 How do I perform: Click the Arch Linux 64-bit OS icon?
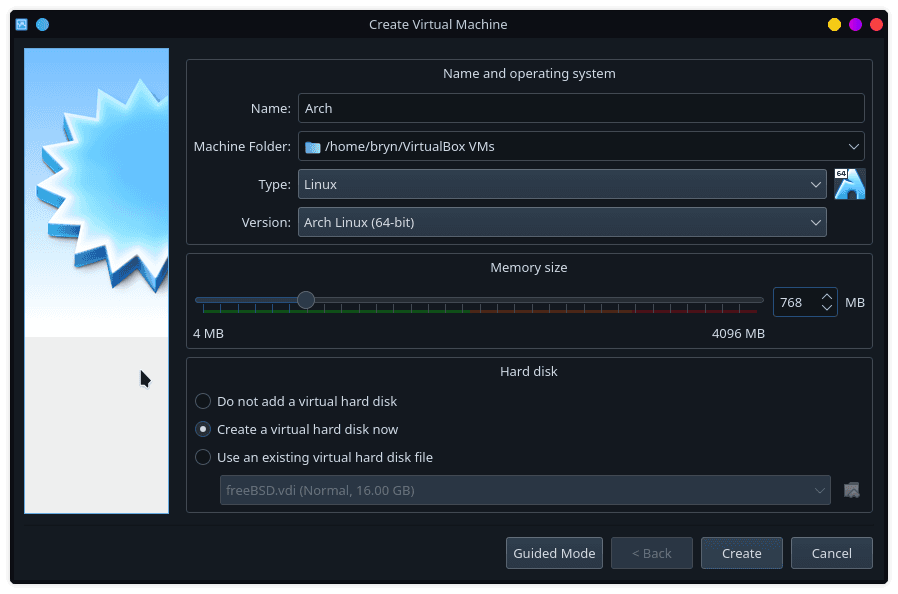coord(849,184)
